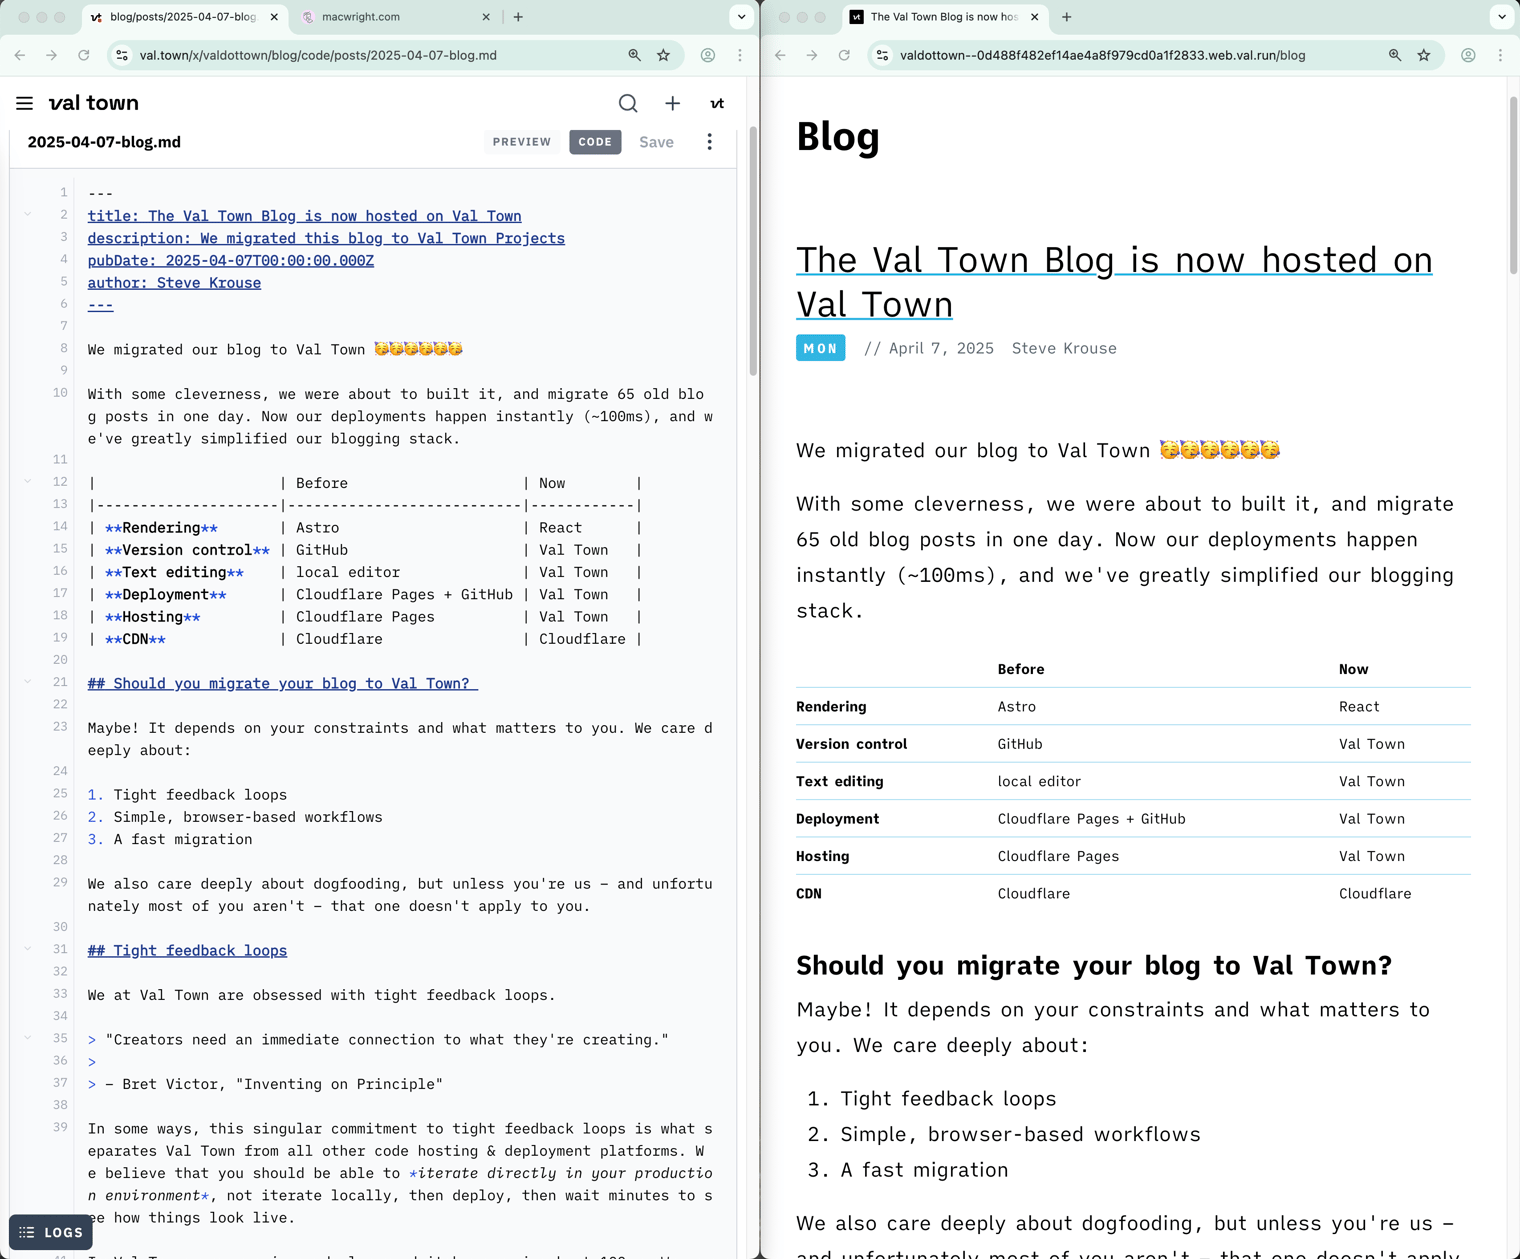This screenshot has width=1520, height=1259.
Task: View site information for val.town address
Action: click(122, 56)
